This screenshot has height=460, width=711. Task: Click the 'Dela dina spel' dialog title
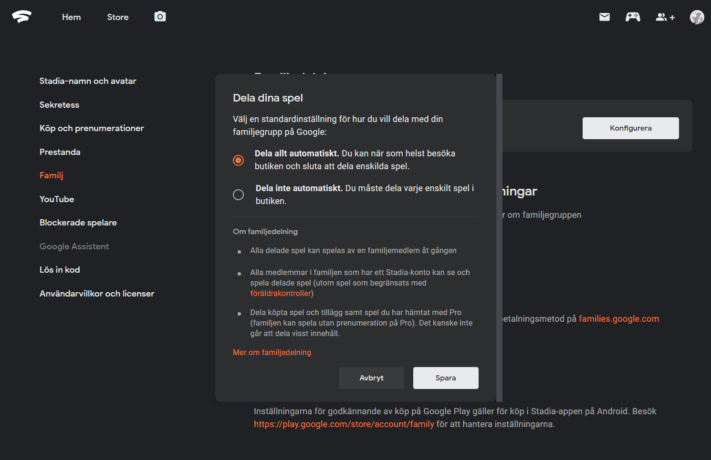point(268,98)
